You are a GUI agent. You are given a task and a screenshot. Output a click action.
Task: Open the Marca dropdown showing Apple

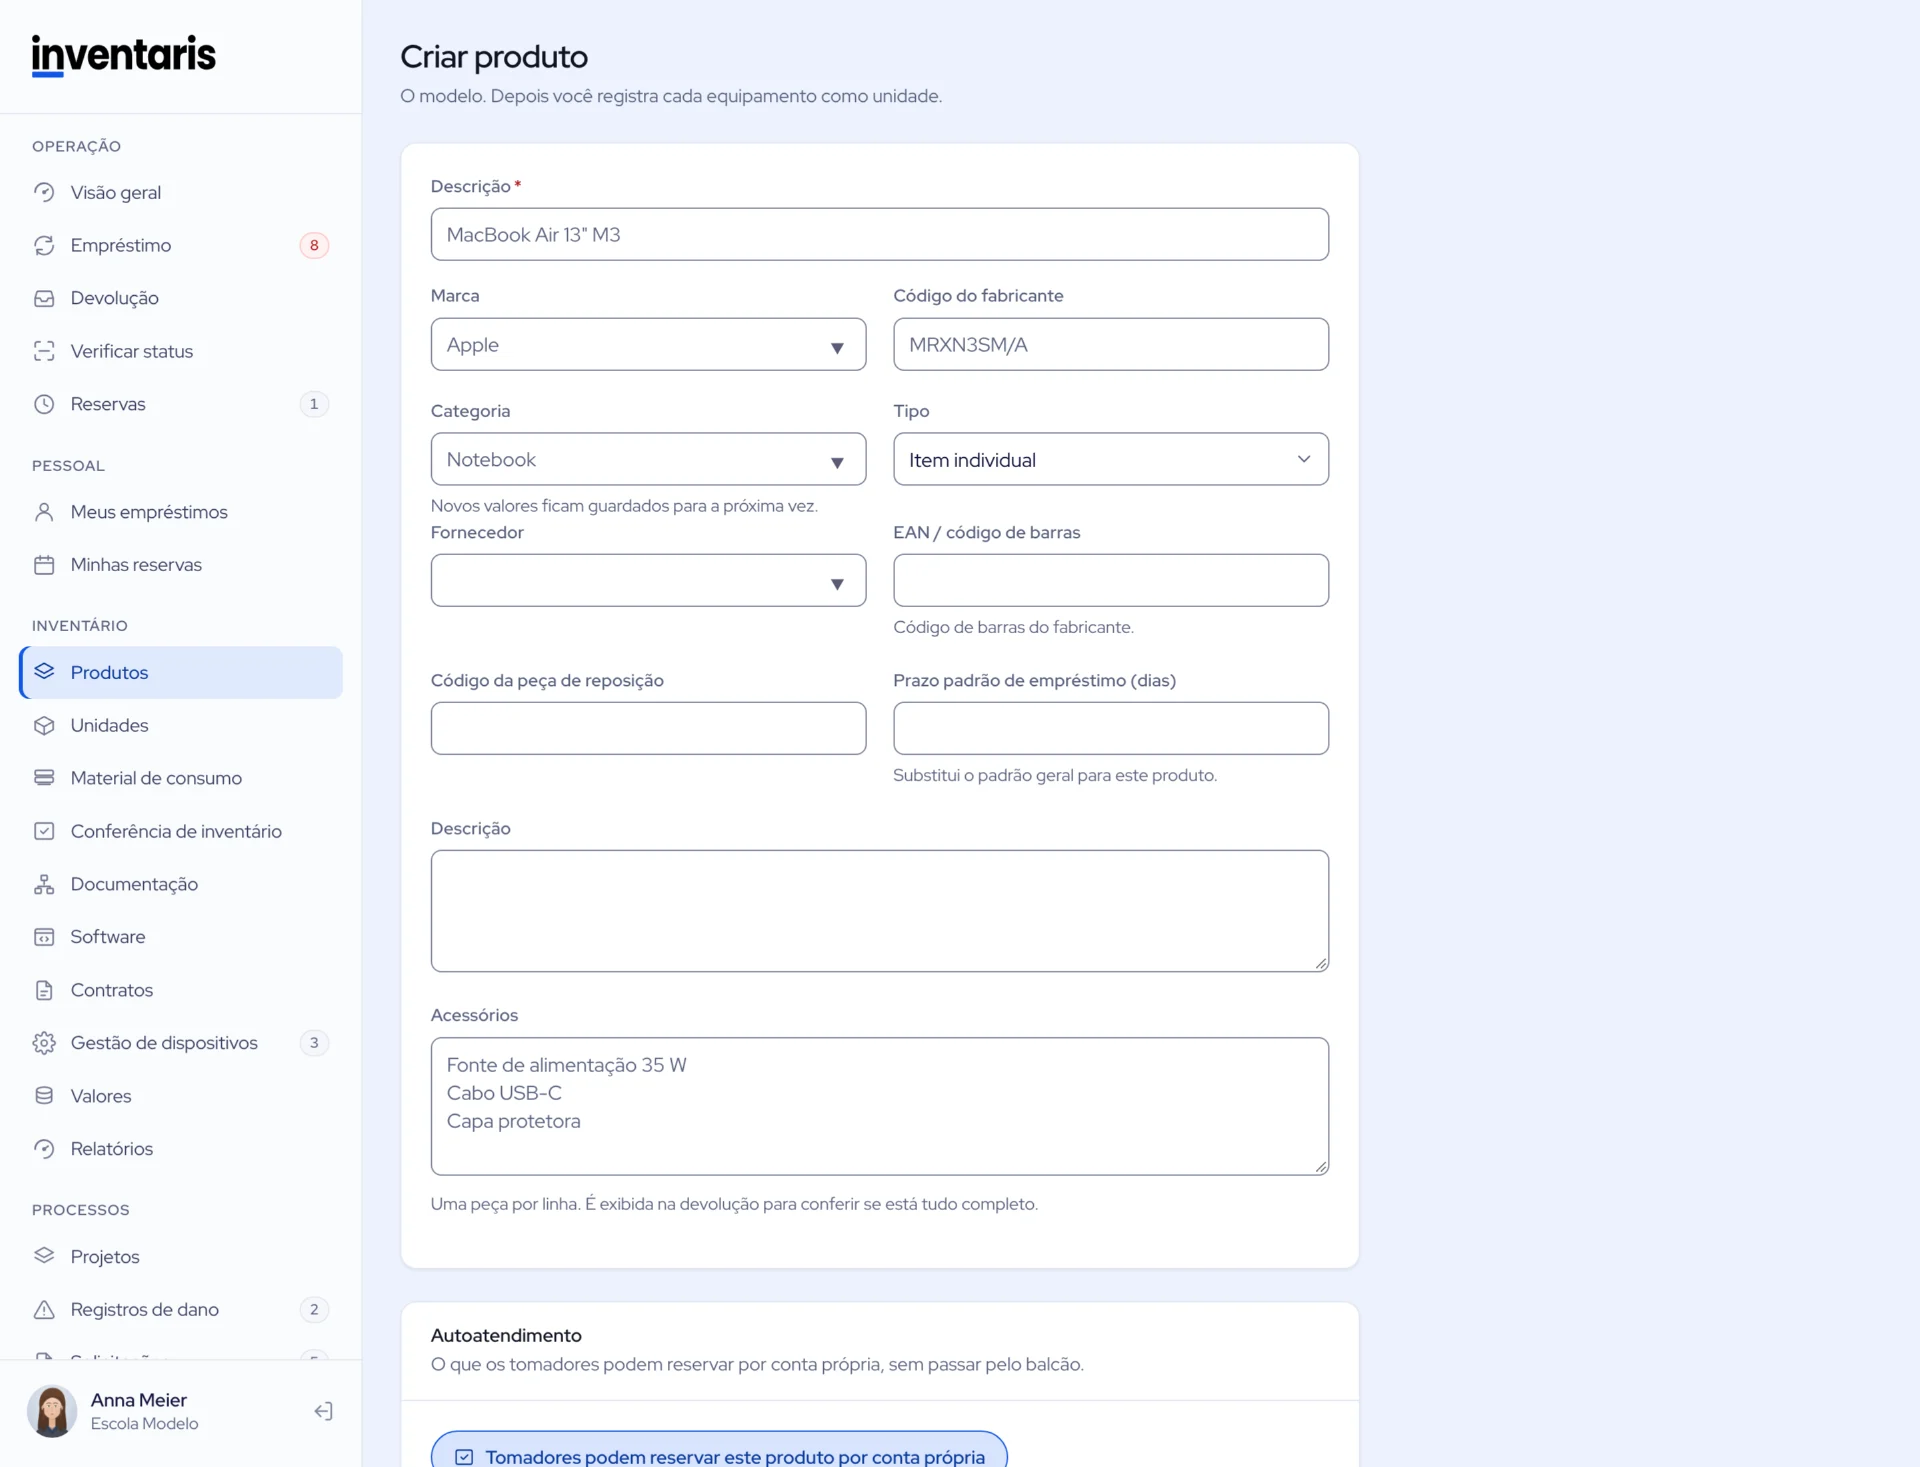tap(648, 344)
